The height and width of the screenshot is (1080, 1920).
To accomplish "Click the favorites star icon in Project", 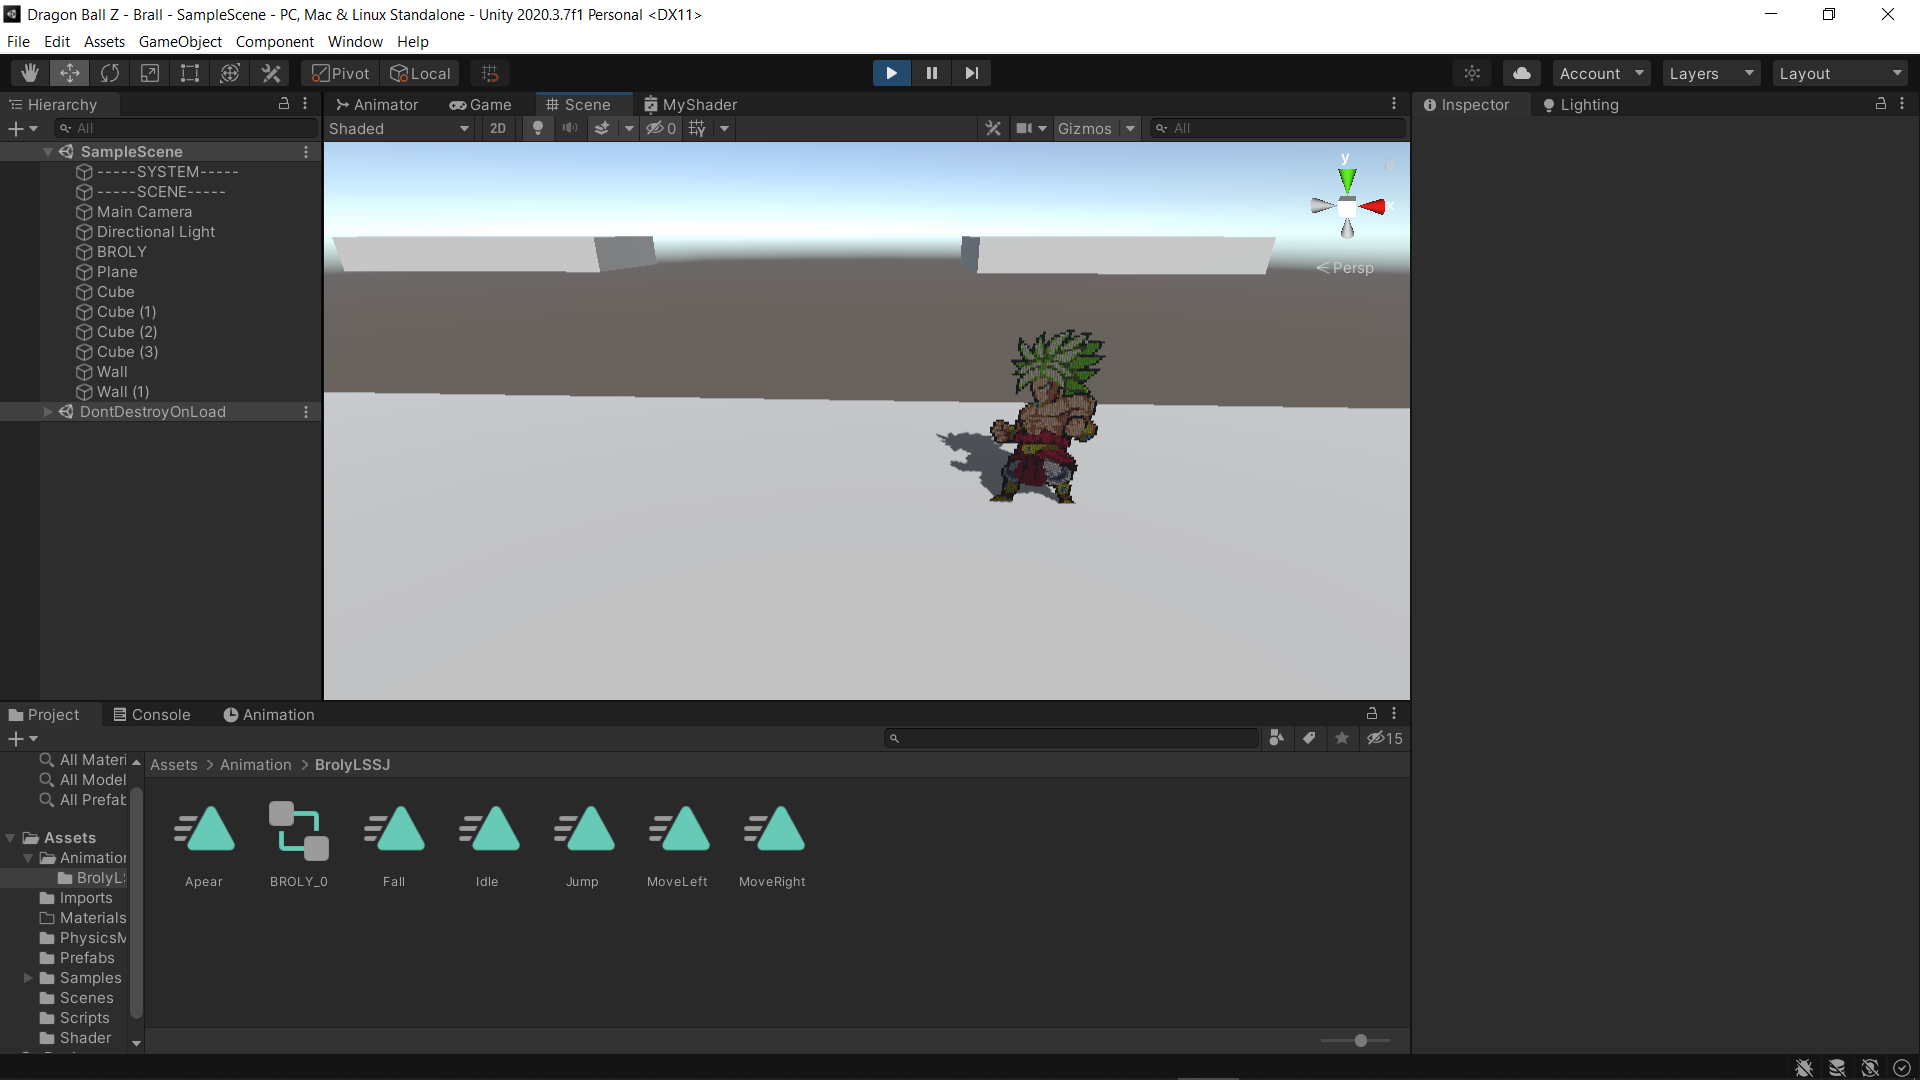I will 1342,738.
